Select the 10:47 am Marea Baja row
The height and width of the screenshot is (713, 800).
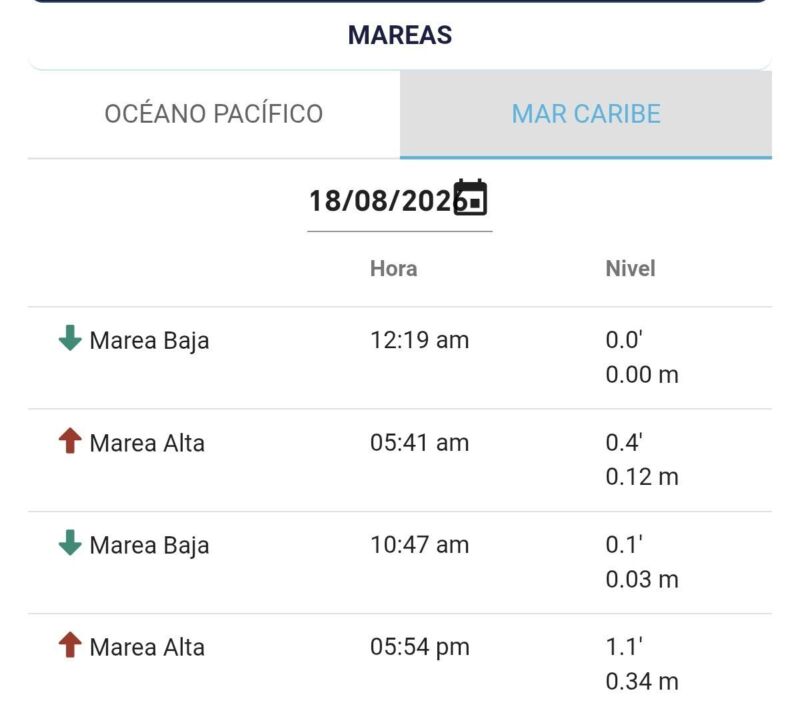pos(400,562)
